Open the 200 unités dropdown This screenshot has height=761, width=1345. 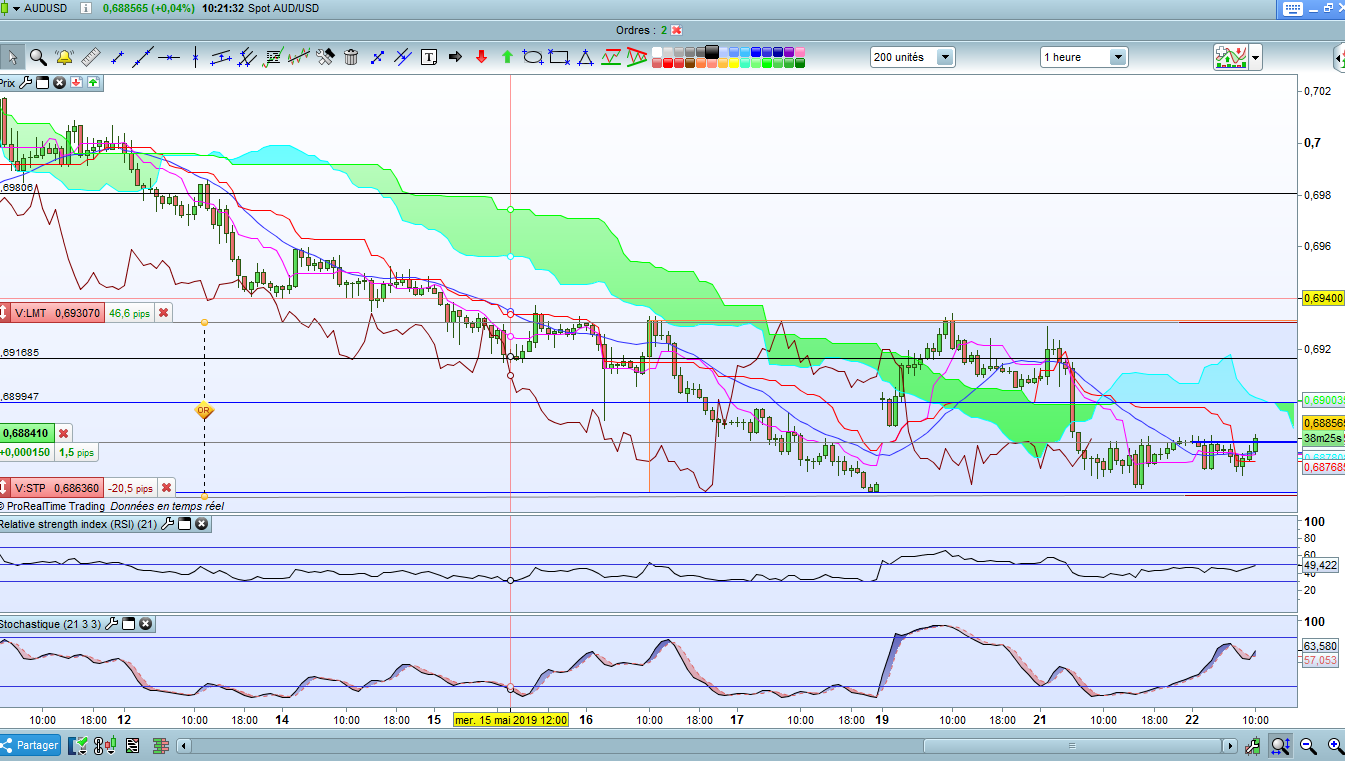[944, 57]
